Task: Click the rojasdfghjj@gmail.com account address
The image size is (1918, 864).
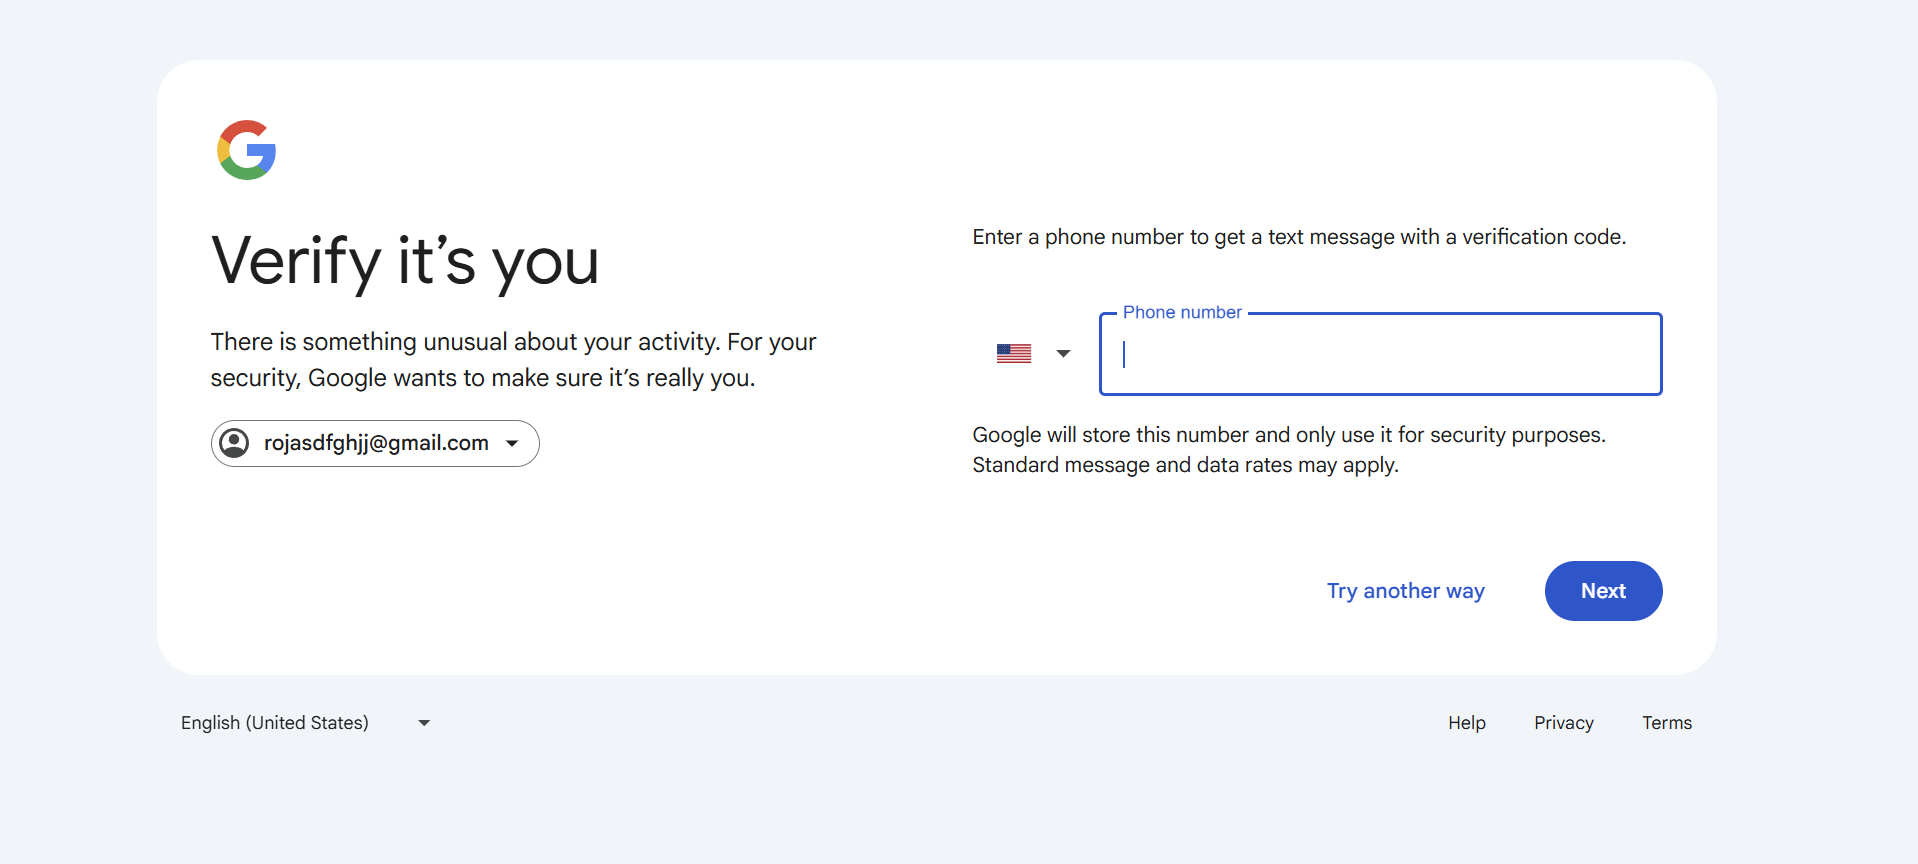Action: coord(376,443)
